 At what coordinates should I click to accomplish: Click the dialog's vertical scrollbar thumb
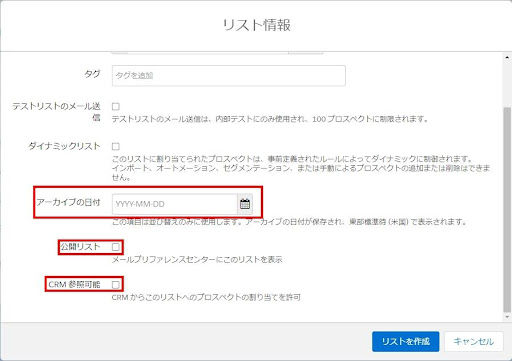pyautogui.click(x=507, y=209)
